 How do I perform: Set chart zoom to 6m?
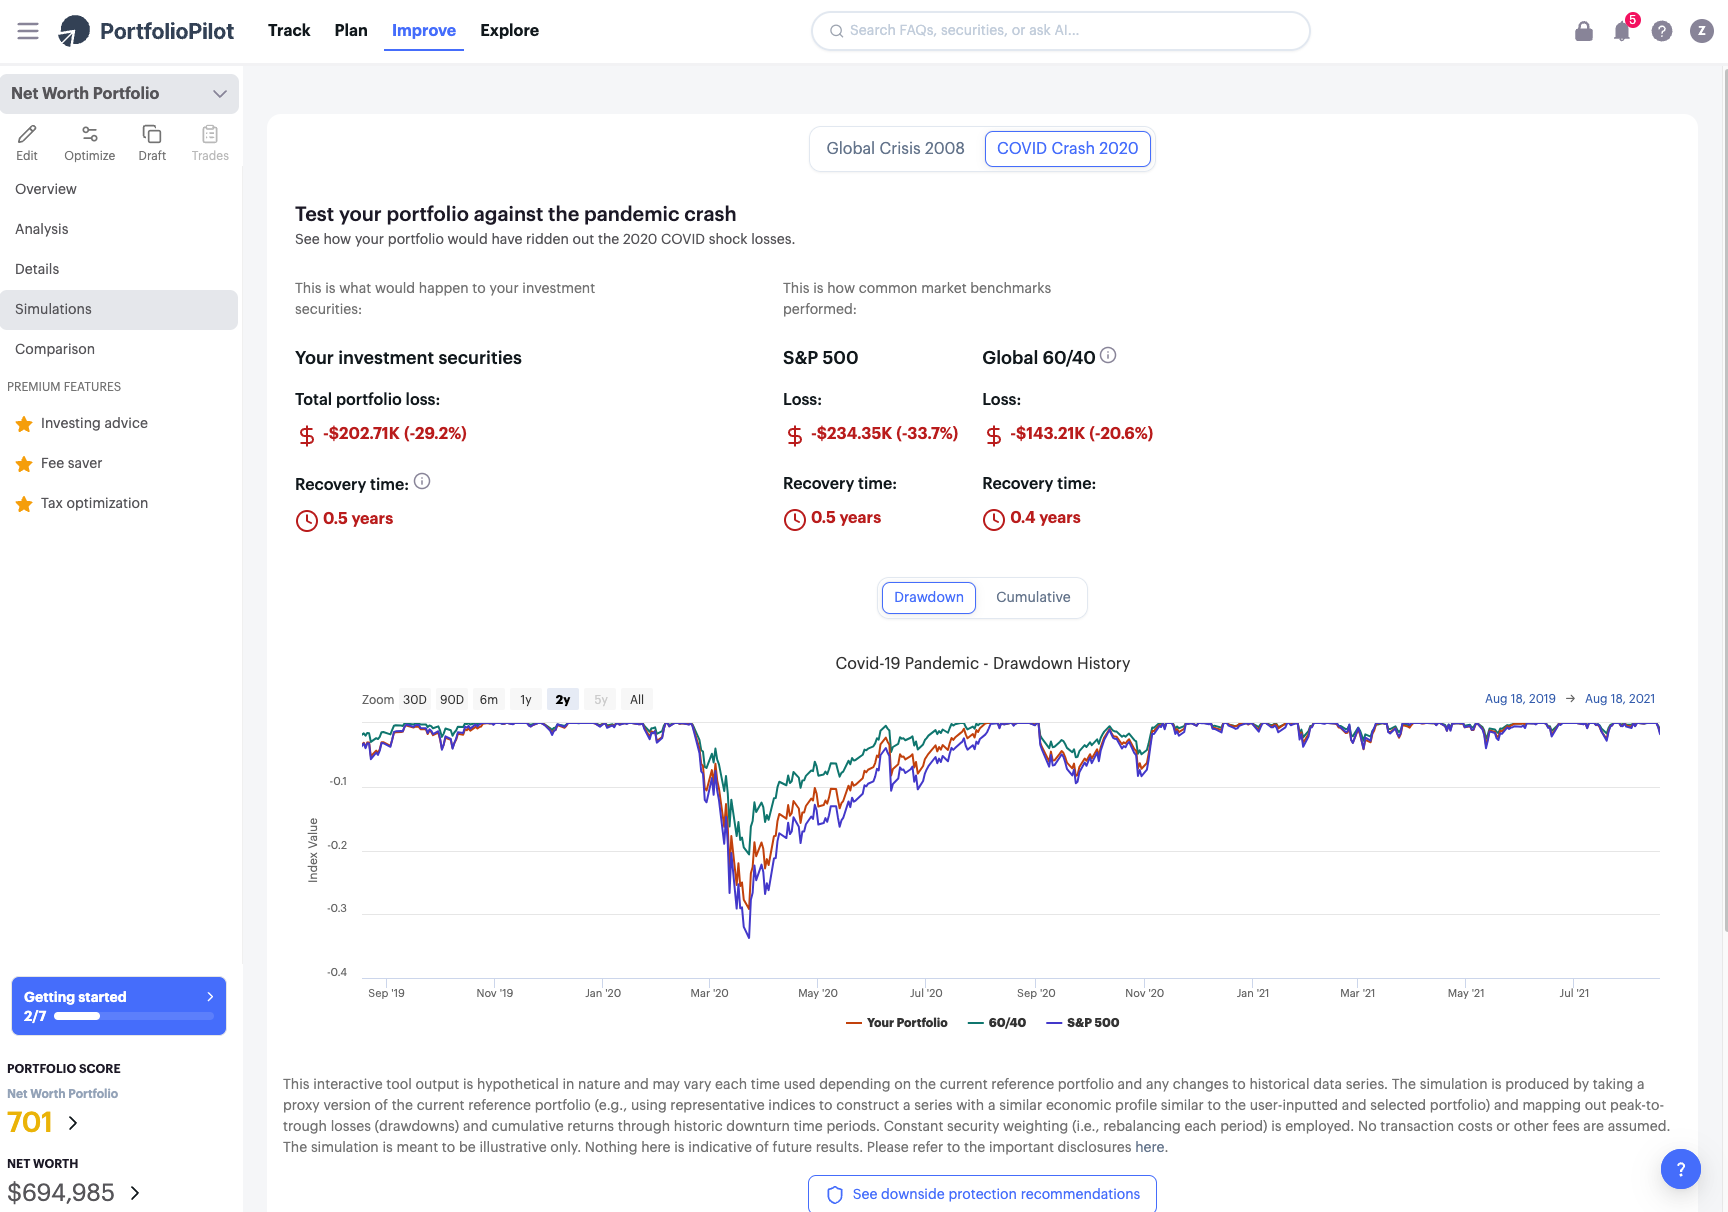coord(489,700)
